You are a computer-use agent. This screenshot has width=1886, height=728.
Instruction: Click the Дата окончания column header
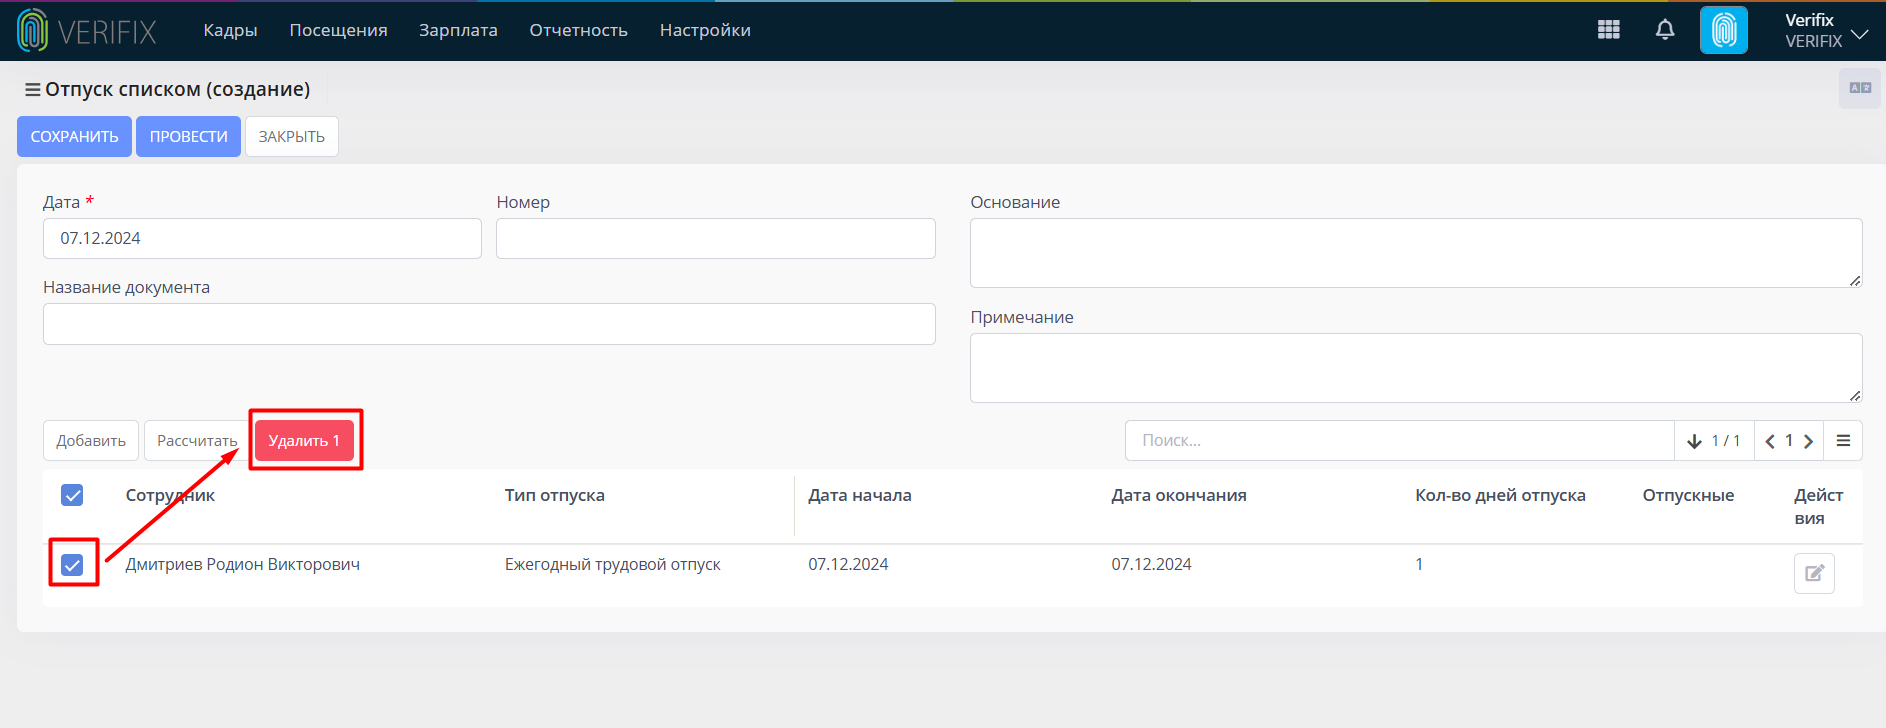coord(1179,495)
